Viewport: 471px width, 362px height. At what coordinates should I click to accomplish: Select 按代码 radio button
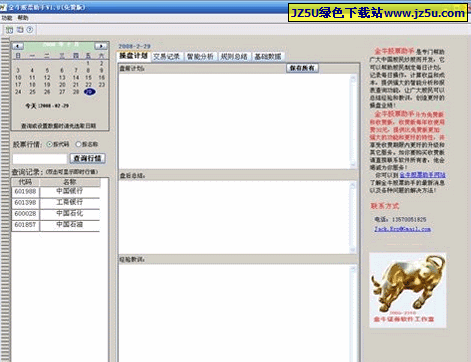tap(50, 144)
